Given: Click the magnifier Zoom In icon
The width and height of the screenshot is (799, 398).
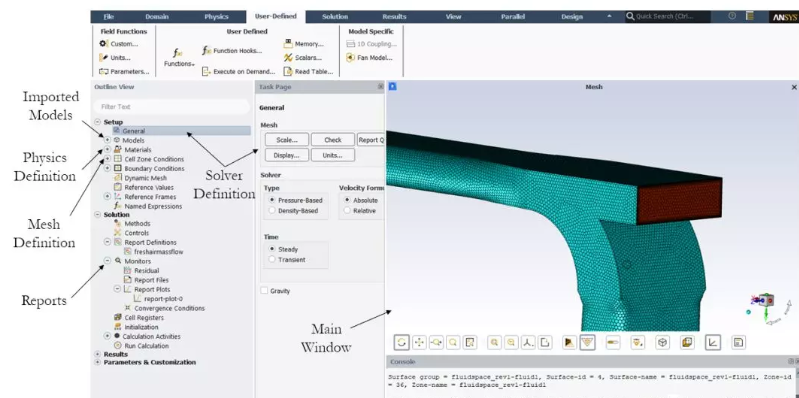Looking at the screenshot, I should 494,342.
